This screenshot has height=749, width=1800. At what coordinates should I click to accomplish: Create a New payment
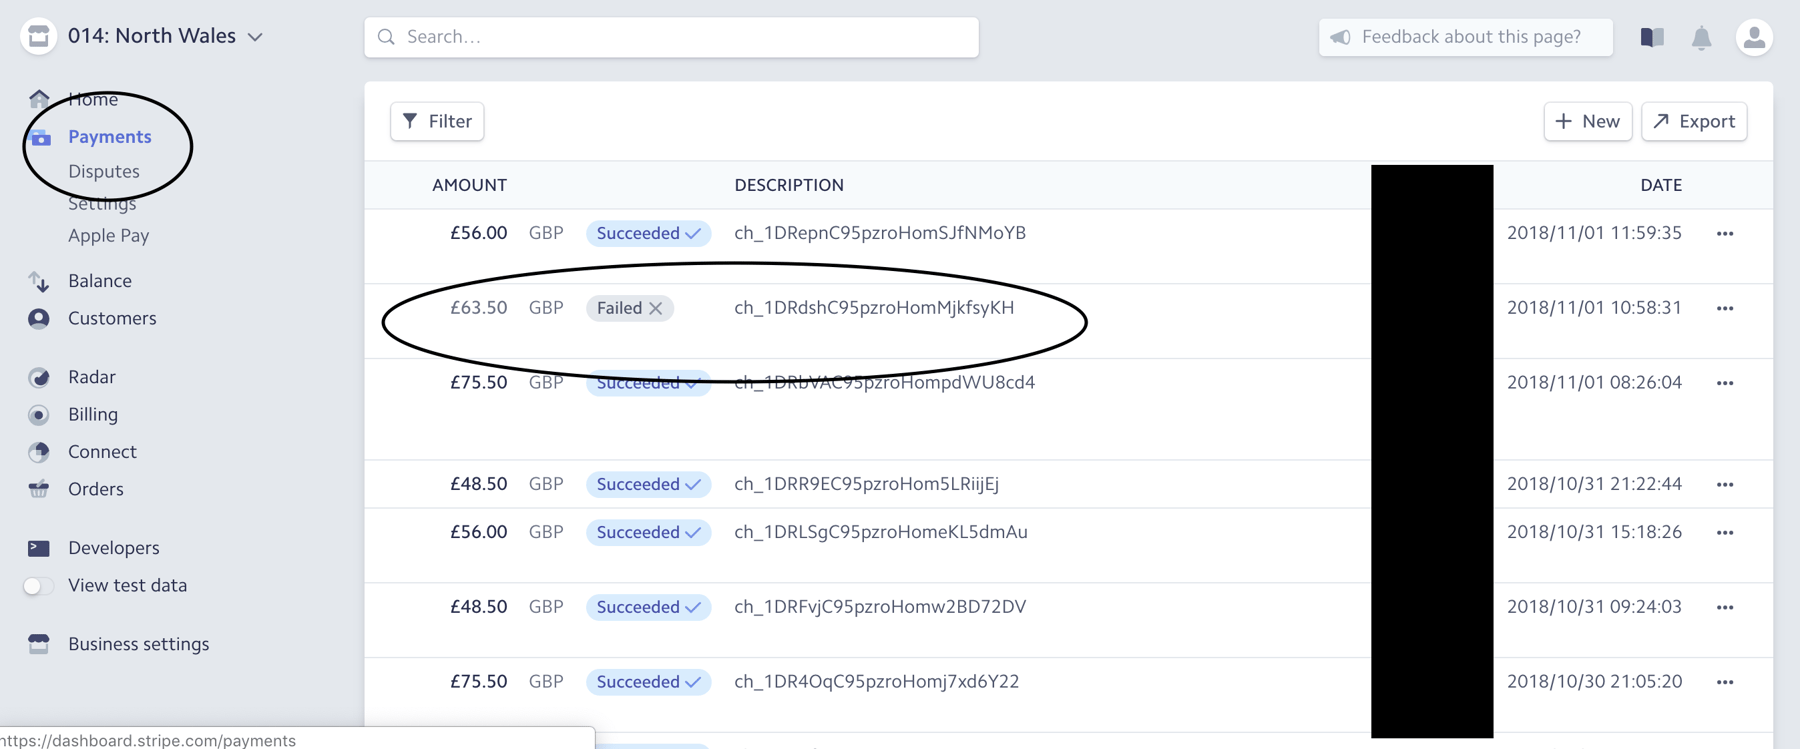pos(1588,121)
